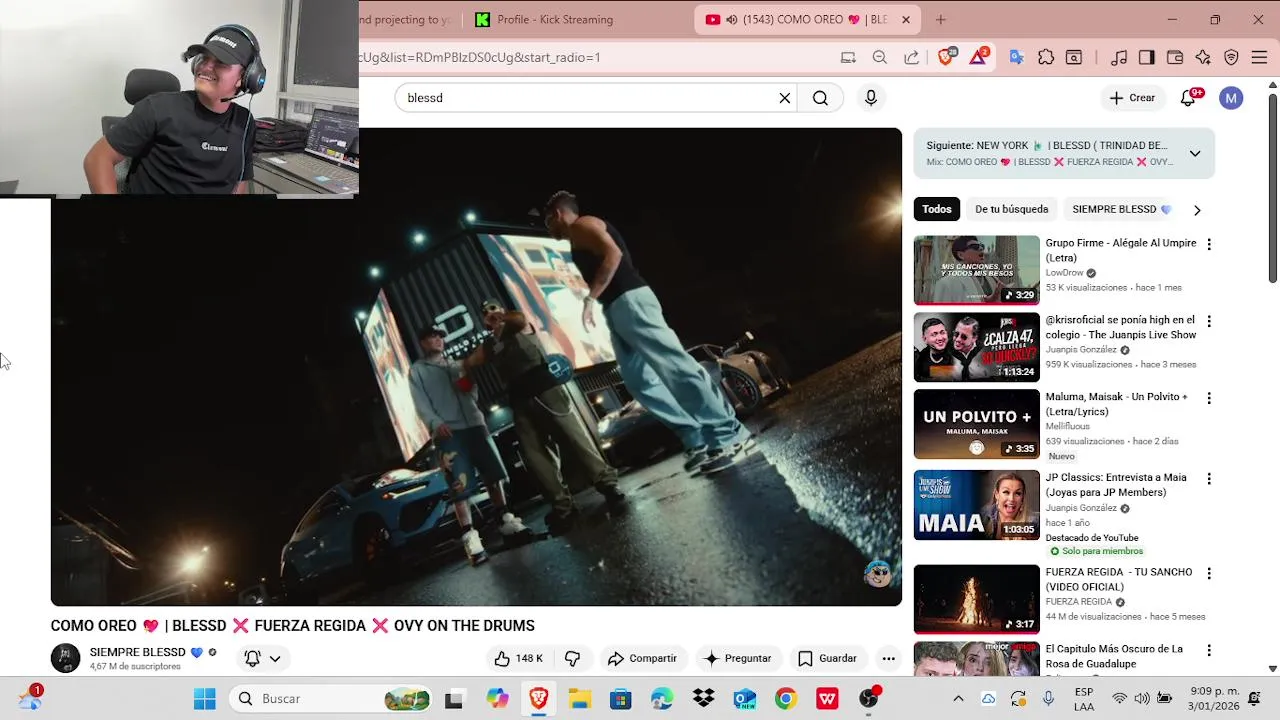This screenshot has height=720, width=1280.
Task: Open the Windows Start button
Action: pyautogui.click(x=204, y=698)
